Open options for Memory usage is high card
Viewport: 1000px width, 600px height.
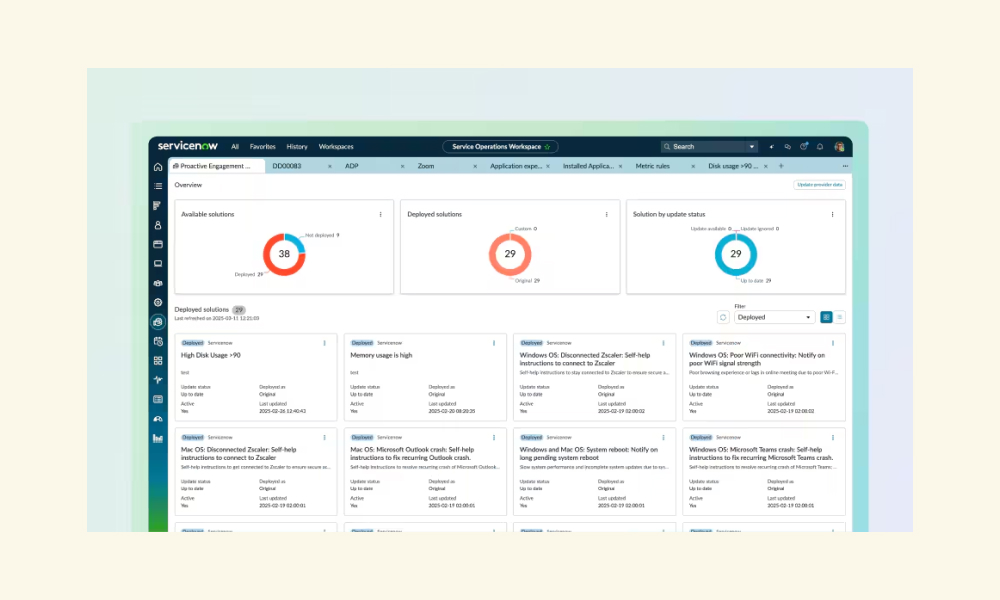click(x=494, y=343)
